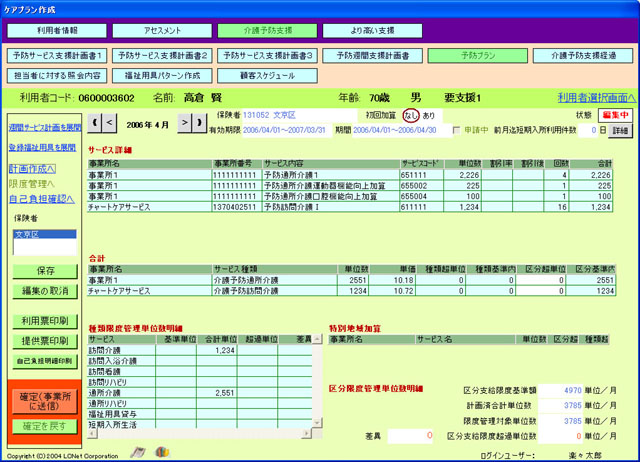This screenshot has height=462, width=640.
Task: Select あり for 初回加算
Action: click(429, 116)
